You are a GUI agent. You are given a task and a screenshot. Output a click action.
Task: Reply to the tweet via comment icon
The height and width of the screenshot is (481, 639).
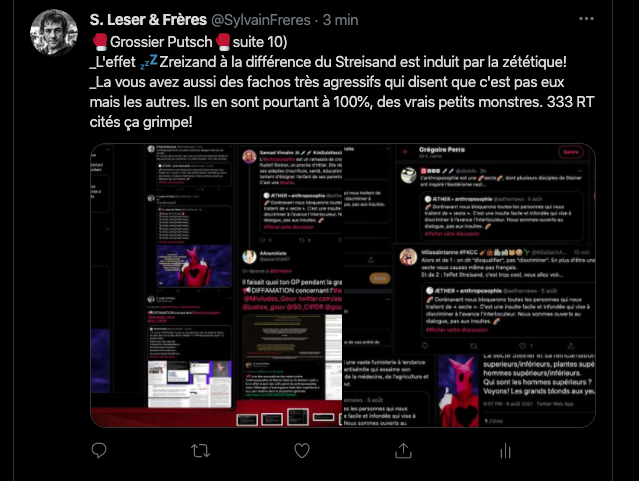point(99,450)
